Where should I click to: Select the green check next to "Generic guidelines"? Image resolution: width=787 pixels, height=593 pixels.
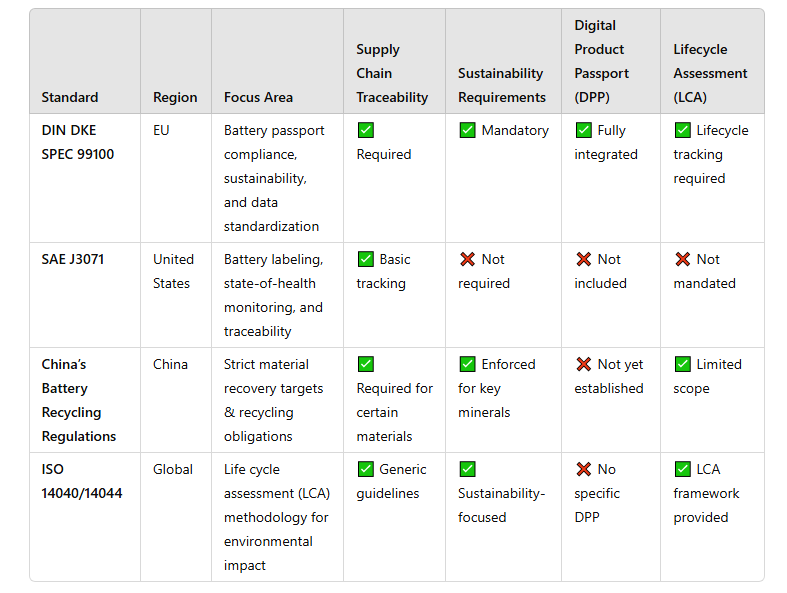[366, 469]
